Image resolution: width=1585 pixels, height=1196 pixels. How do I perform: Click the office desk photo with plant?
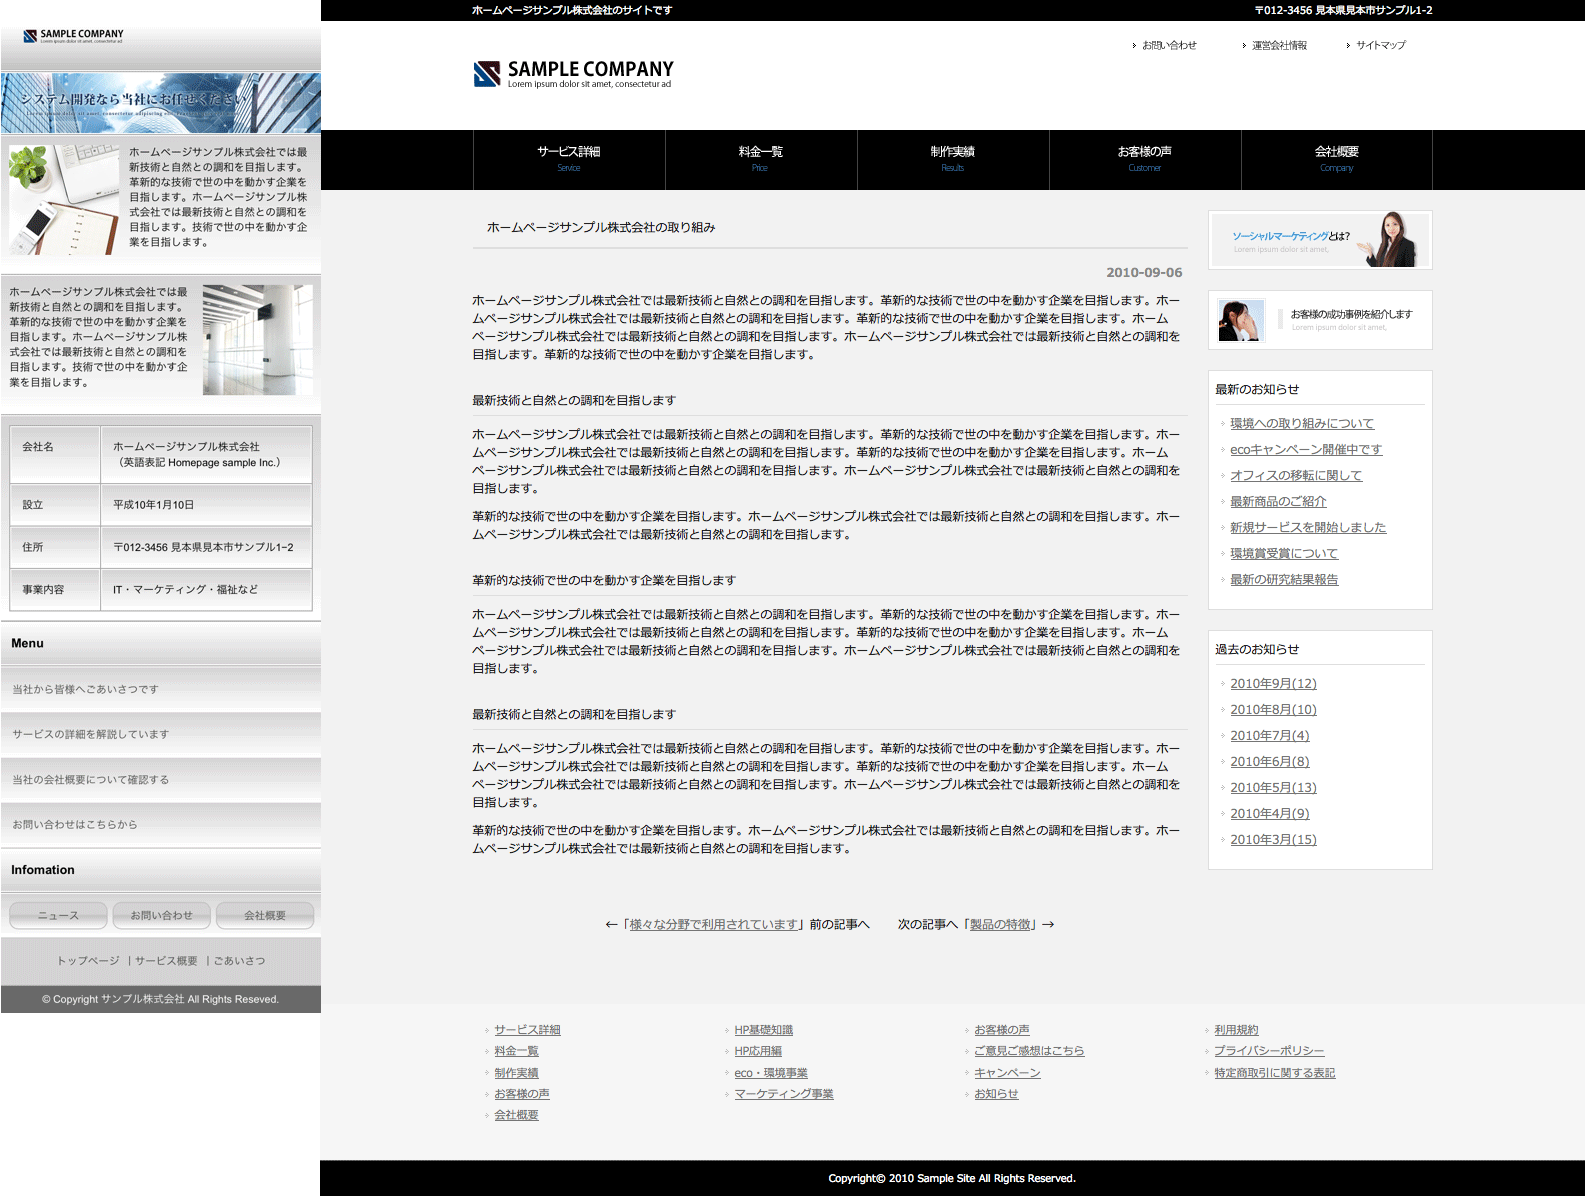[64, 198]
